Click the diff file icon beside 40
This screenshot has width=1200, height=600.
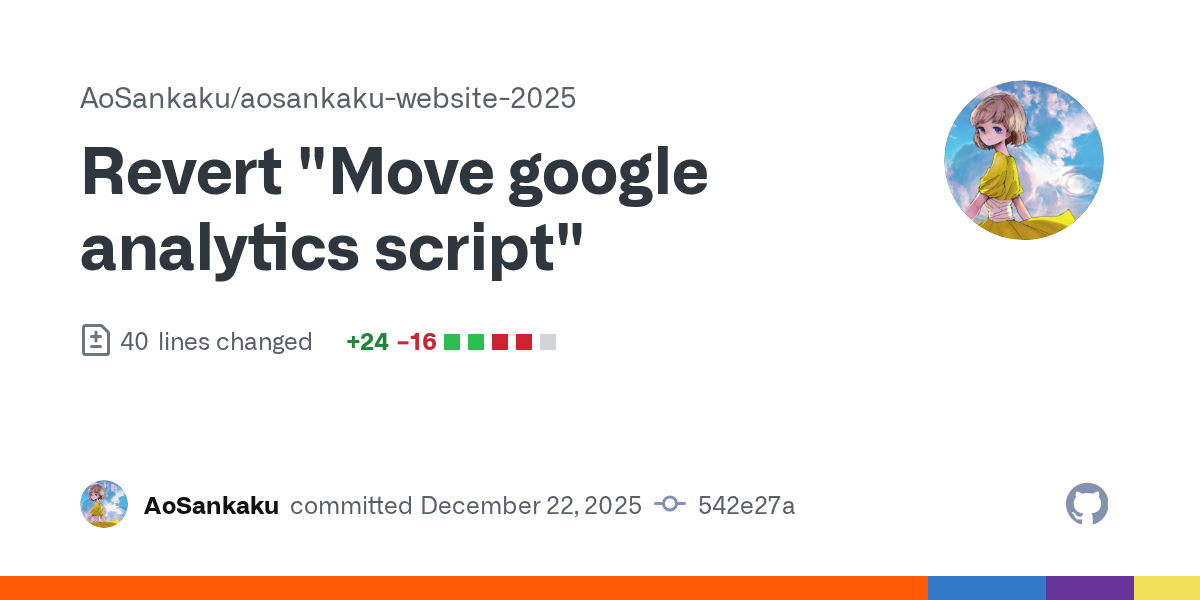pyautogui.click(x=95, y=341)
